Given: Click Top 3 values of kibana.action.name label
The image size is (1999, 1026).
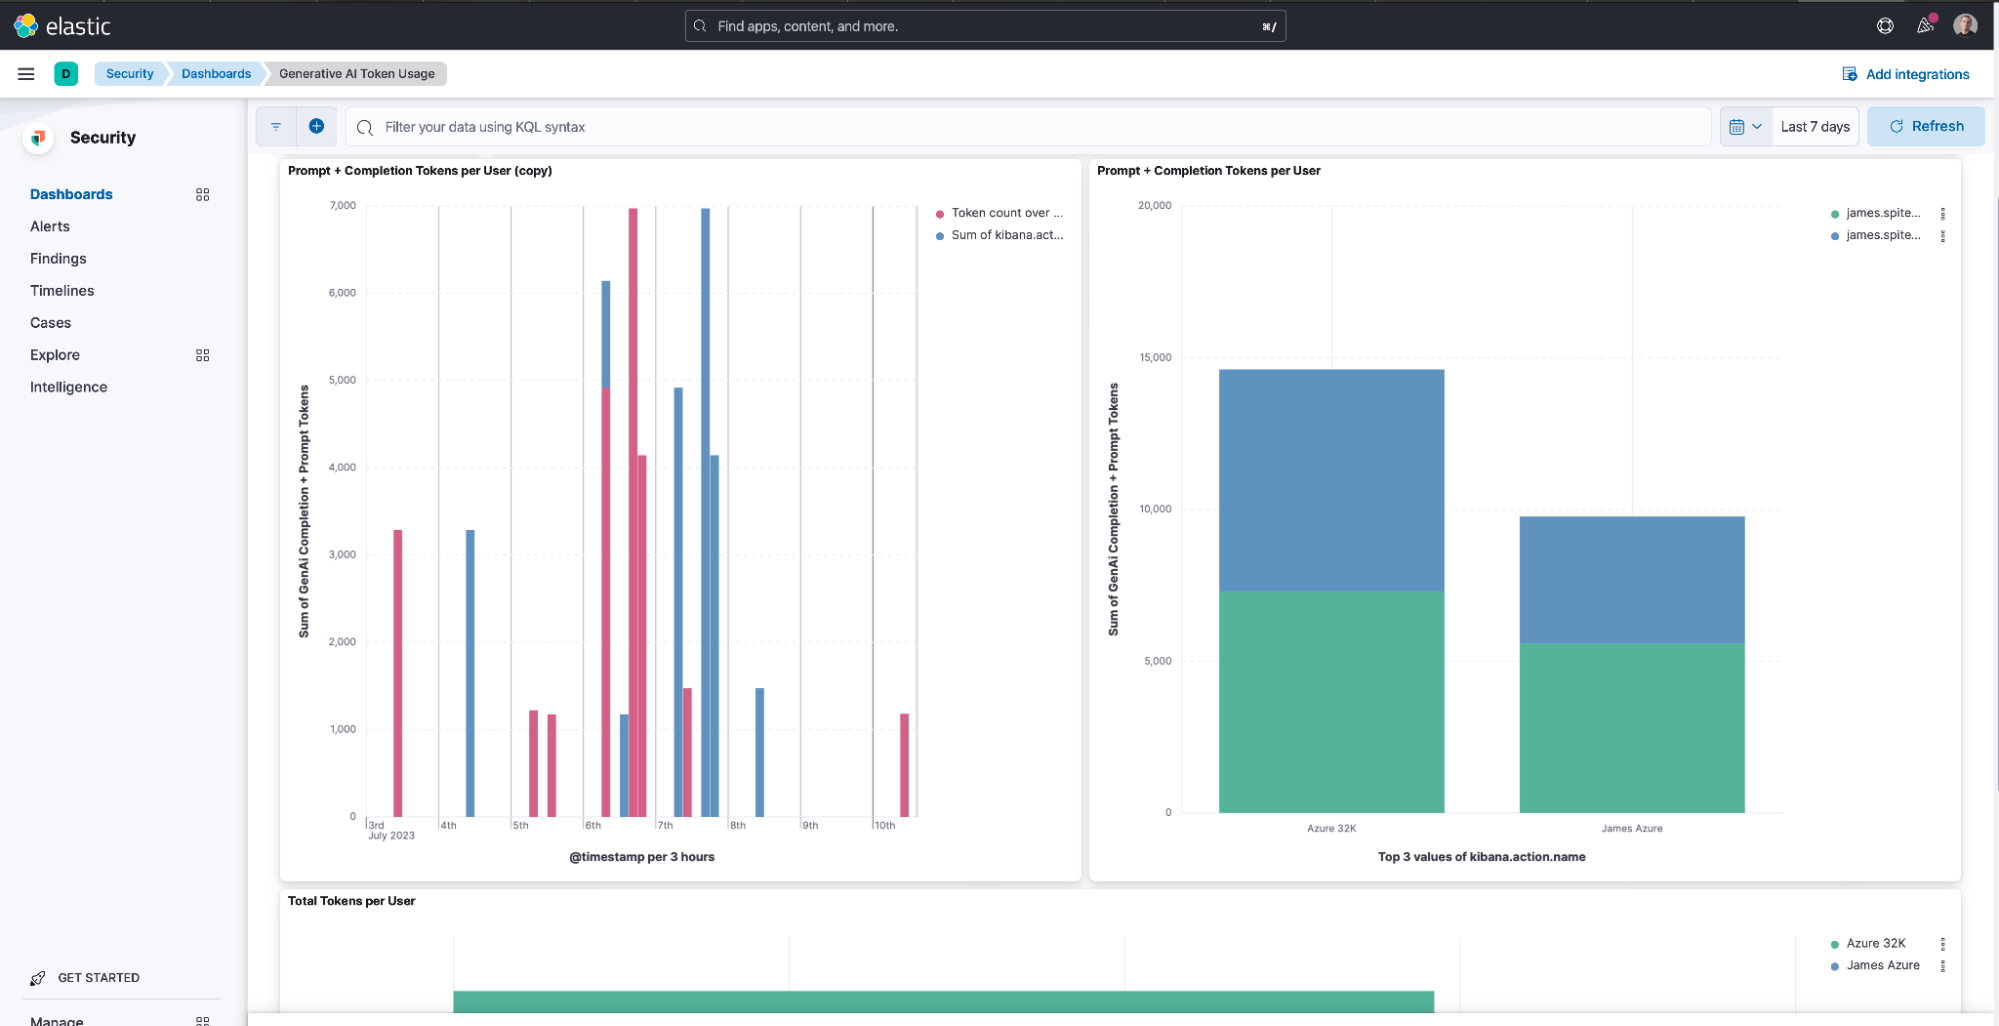Looking at the screenshot, I should tap(1481, 857).
